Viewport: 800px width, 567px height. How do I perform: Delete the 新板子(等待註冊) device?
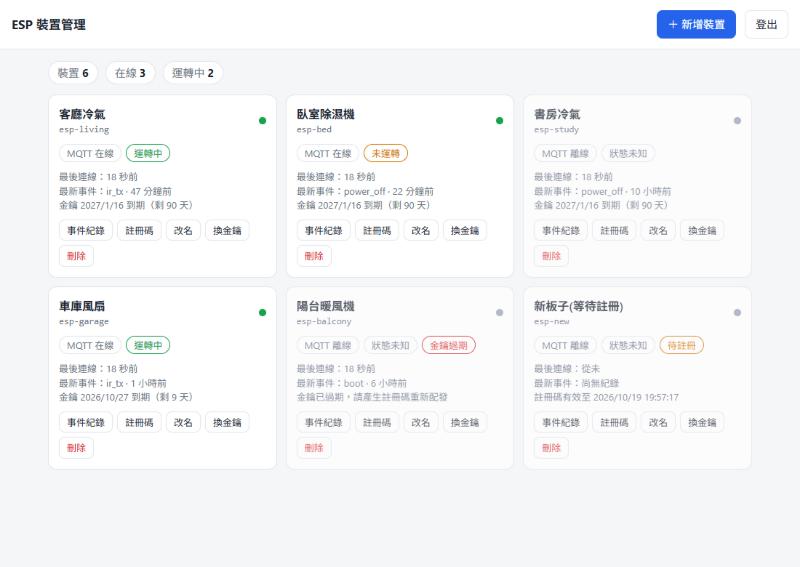(552, 448)
